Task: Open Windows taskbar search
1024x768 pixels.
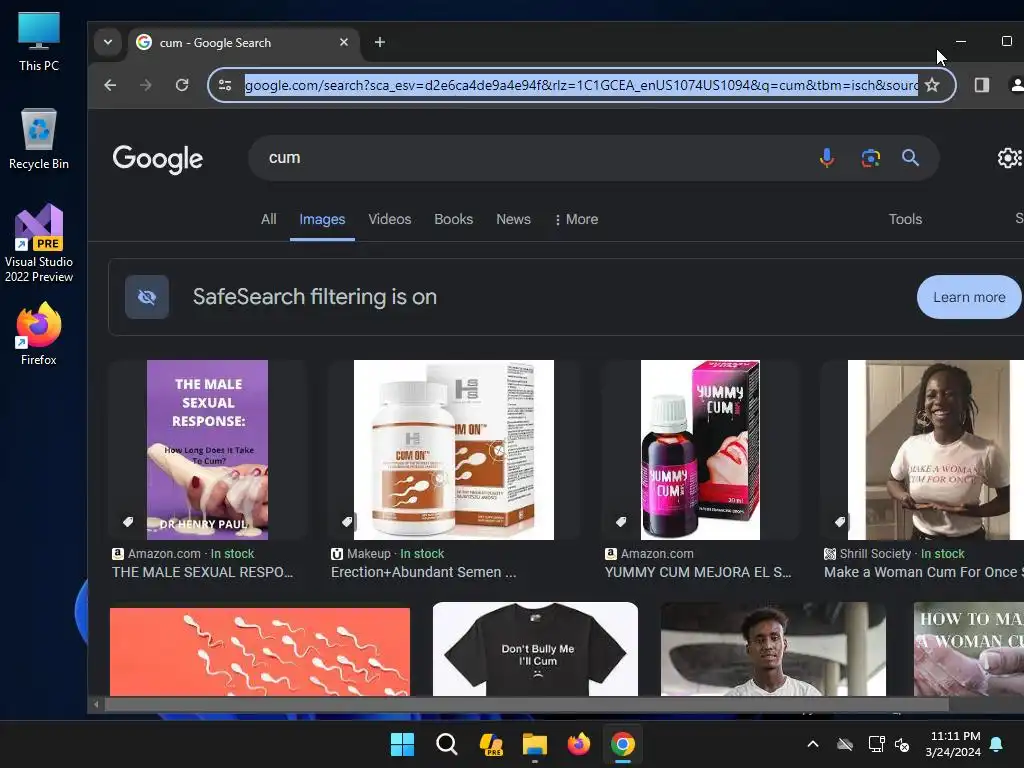Action: pos(447,744)
